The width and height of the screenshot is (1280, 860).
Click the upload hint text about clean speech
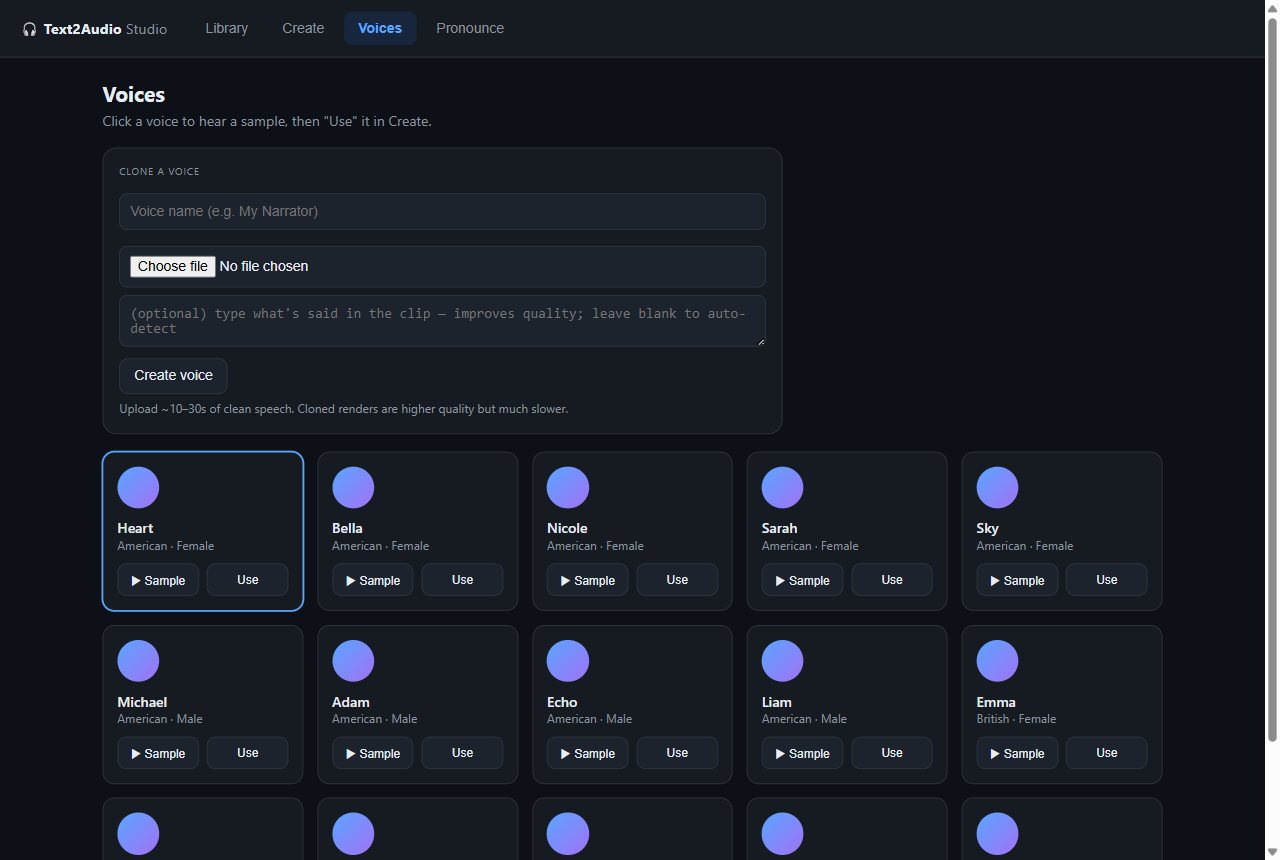coord(343,409)
